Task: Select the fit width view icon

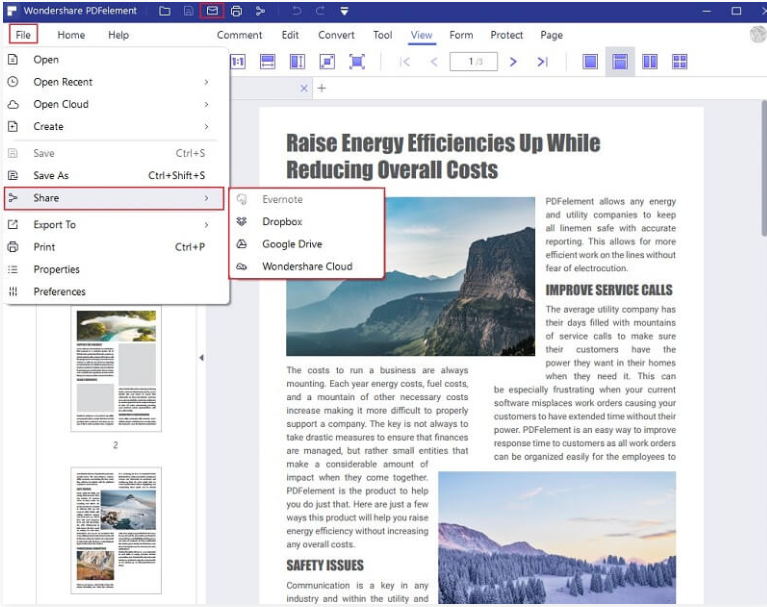Action: tap(268, 62)
